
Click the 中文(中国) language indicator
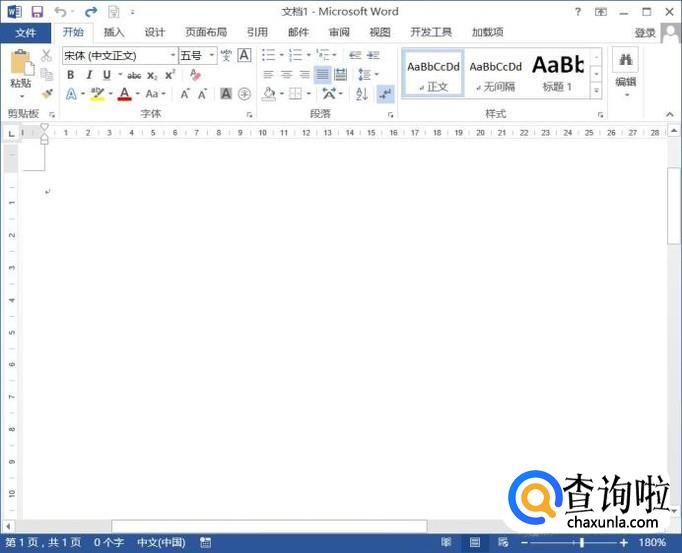coord(161,542)
